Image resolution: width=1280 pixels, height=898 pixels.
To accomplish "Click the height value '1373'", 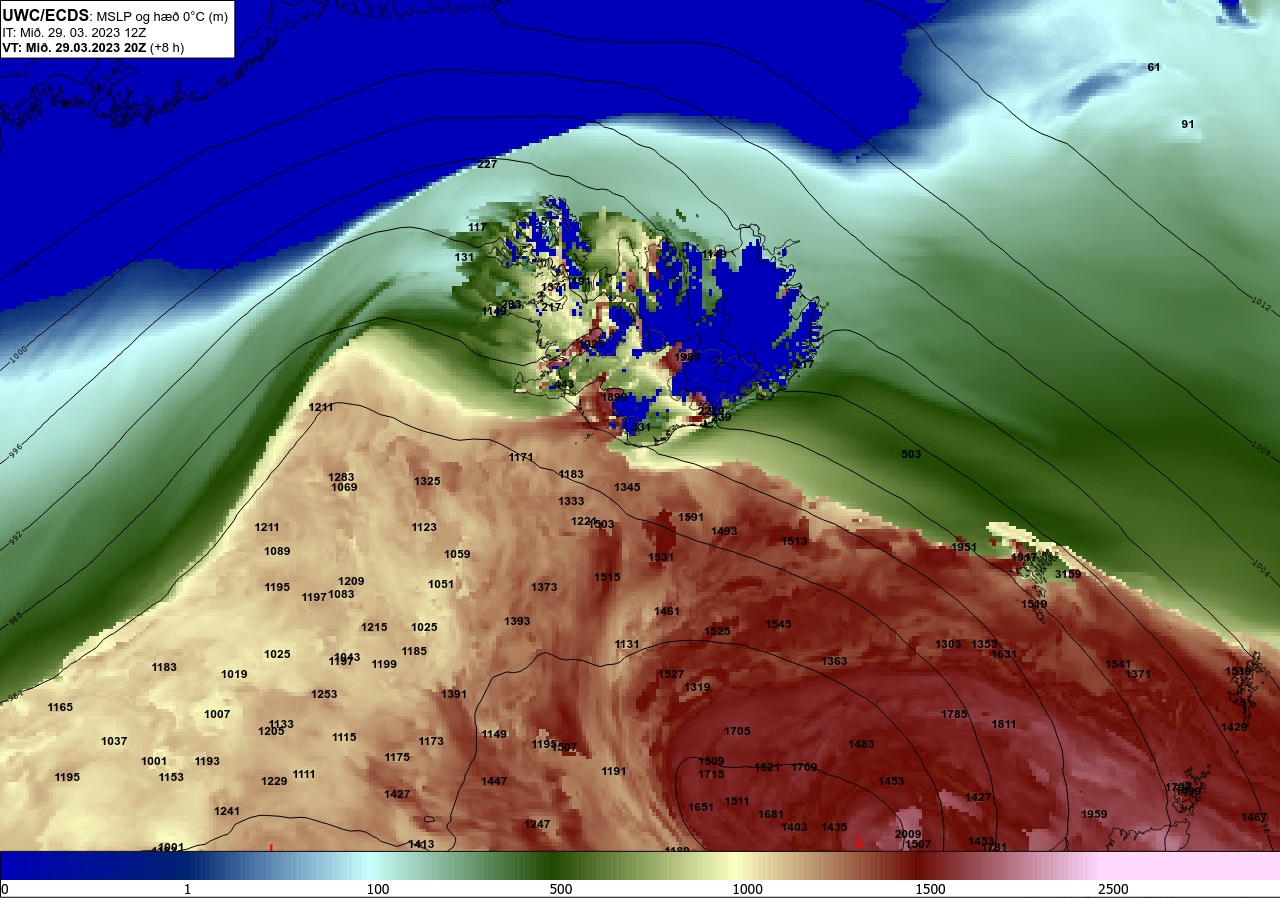I will 544,587.
